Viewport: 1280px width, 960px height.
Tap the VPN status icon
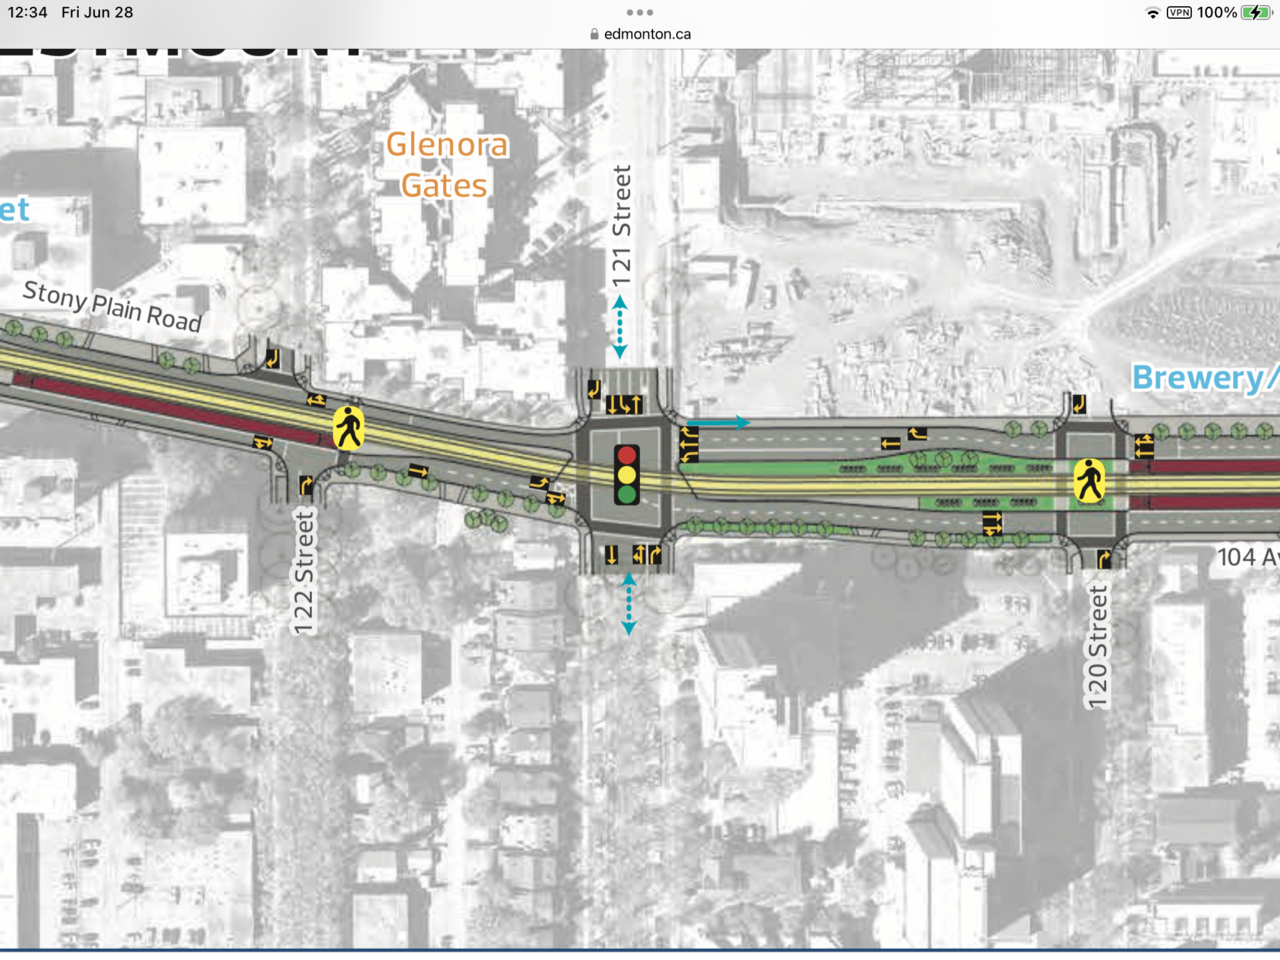pyautogui.click(x=1179, y=13)
